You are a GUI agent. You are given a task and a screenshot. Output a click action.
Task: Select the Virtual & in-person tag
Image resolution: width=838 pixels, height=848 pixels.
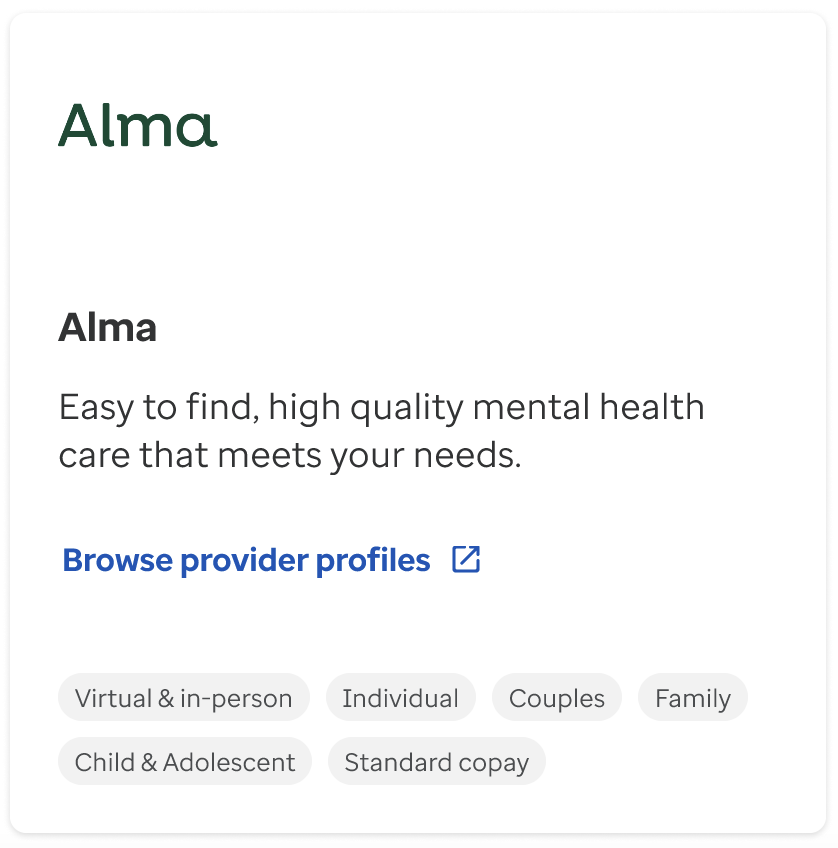pos(184,698)
